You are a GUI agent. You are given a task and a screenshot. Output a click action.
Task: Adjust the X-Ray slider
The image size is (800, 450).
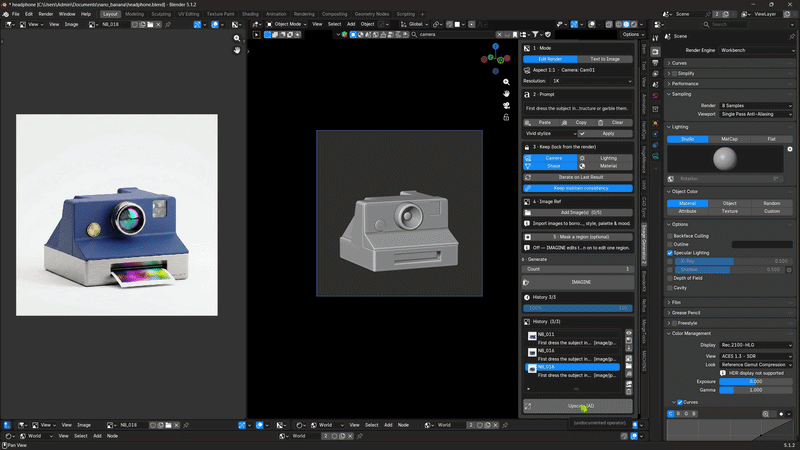pyautogui.click(x=731, y=261)
